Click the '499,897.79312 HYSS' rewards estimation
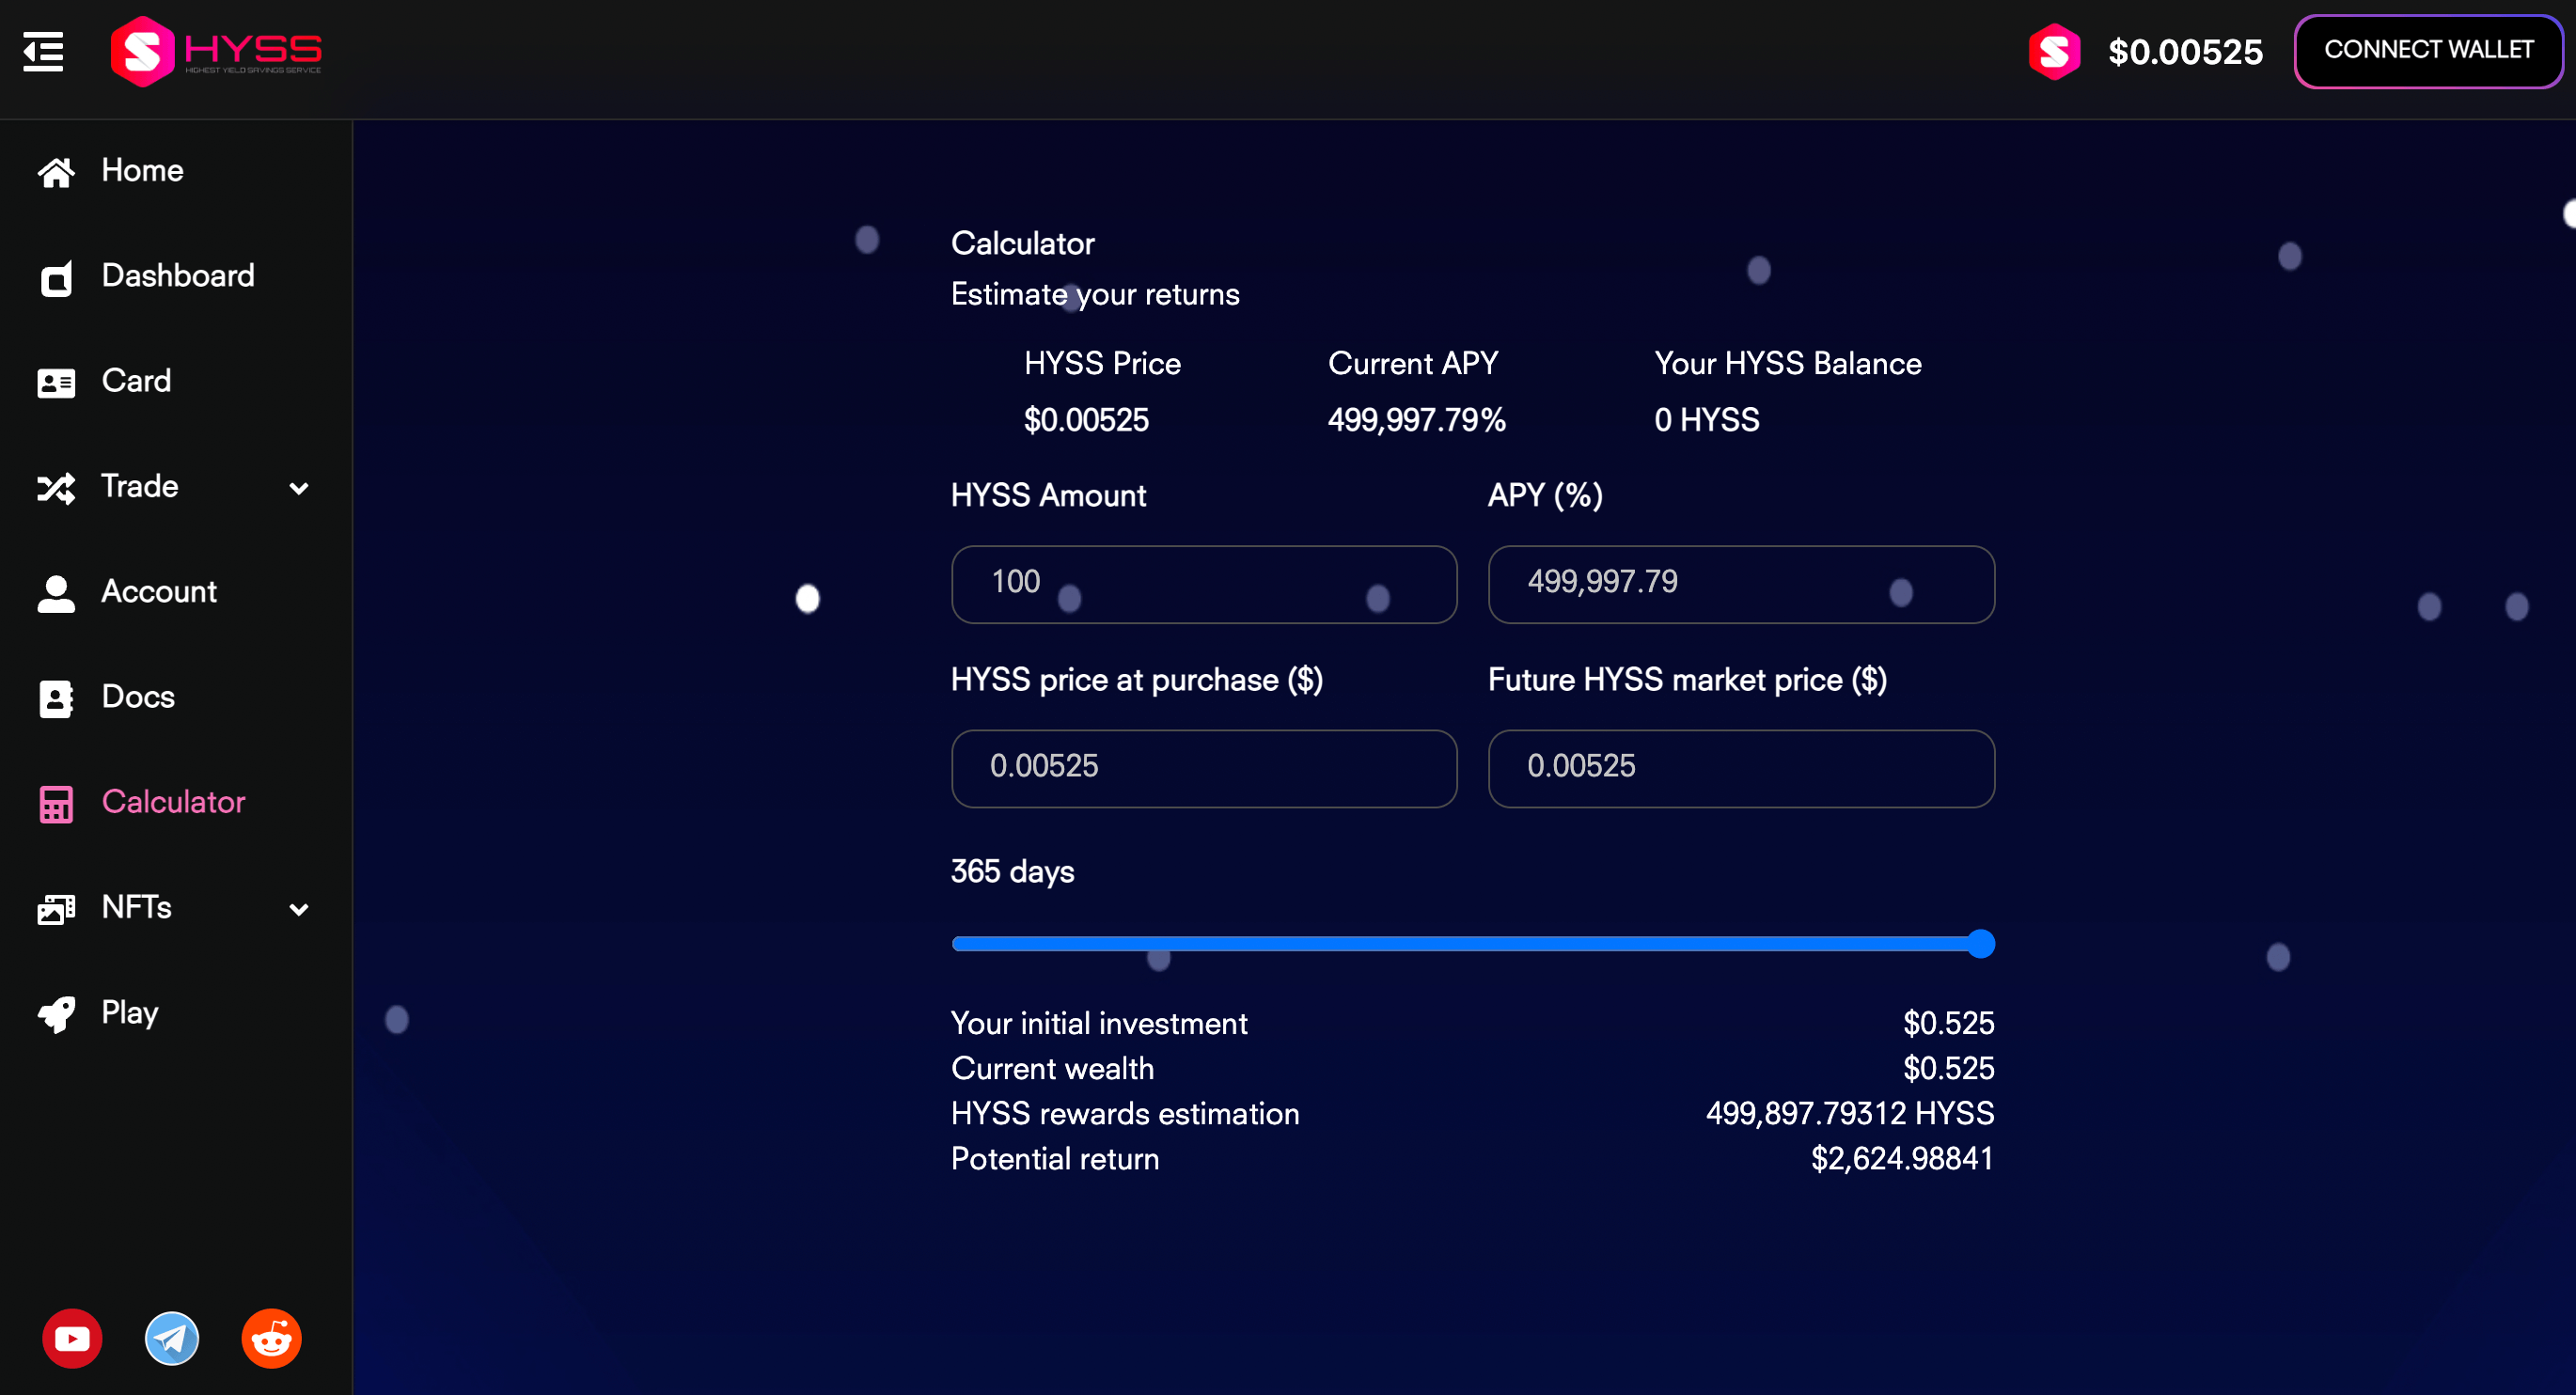Viewport: 2576px width, 1395px height. pos(1850,1114)
